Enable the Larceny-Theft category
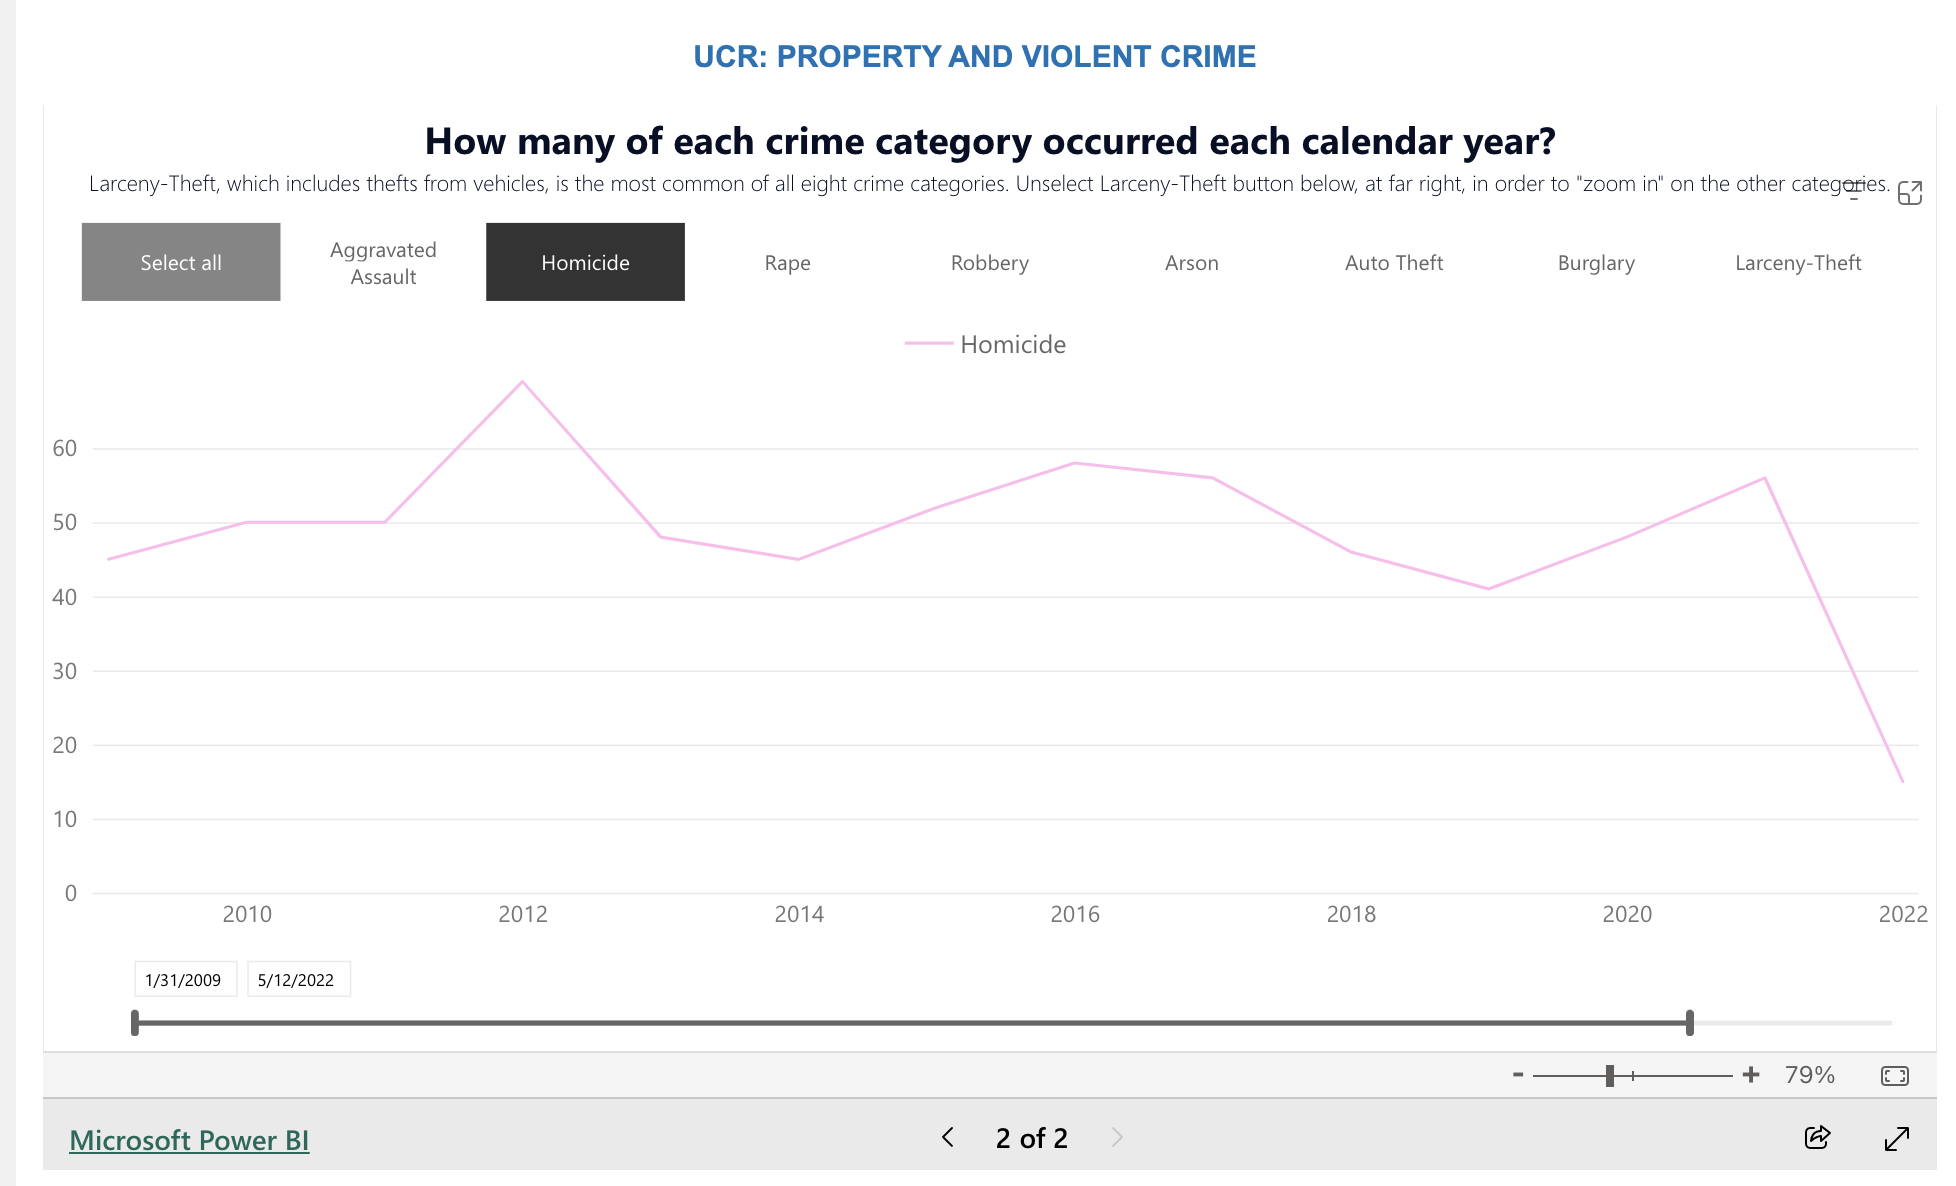1956x1186 pixels. tap(1797, 263)
